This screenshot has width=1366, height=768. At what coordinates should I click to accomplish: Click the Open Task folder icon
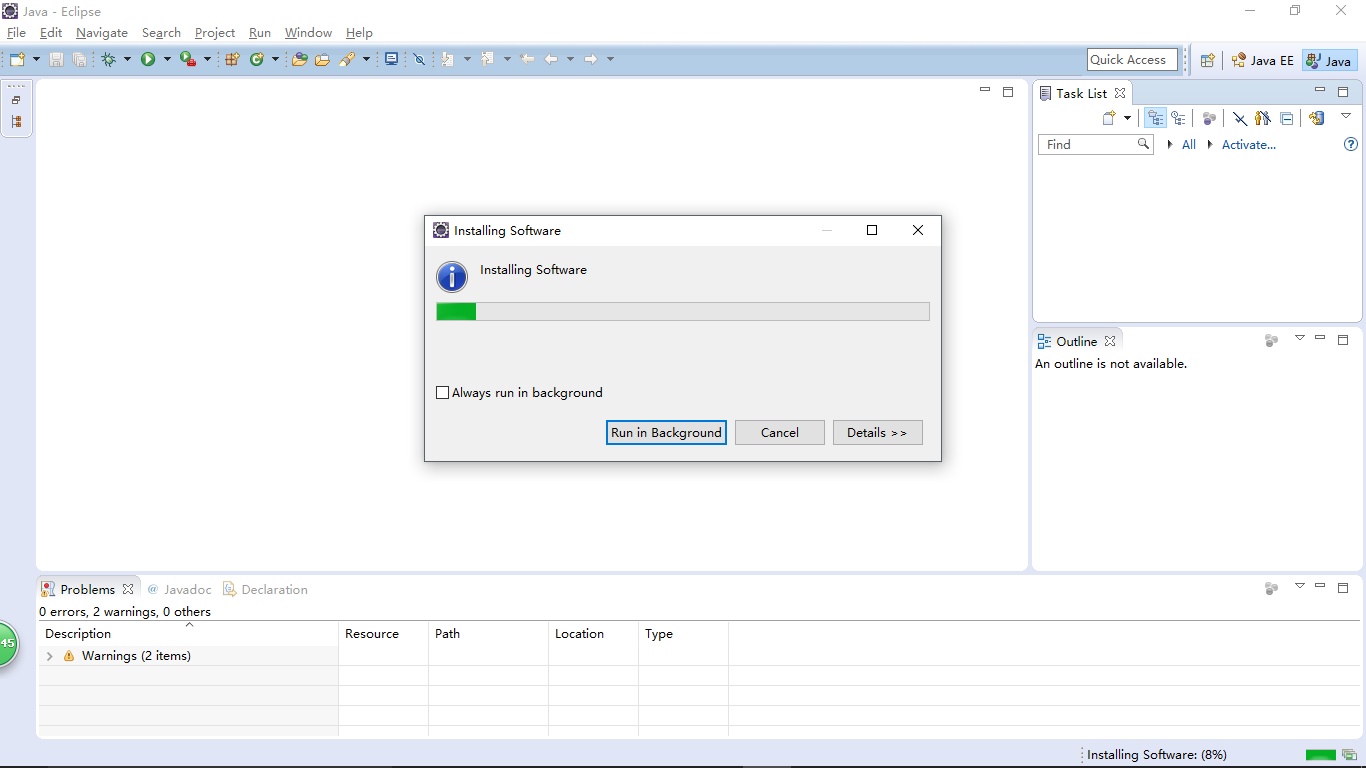click(322, 59)
